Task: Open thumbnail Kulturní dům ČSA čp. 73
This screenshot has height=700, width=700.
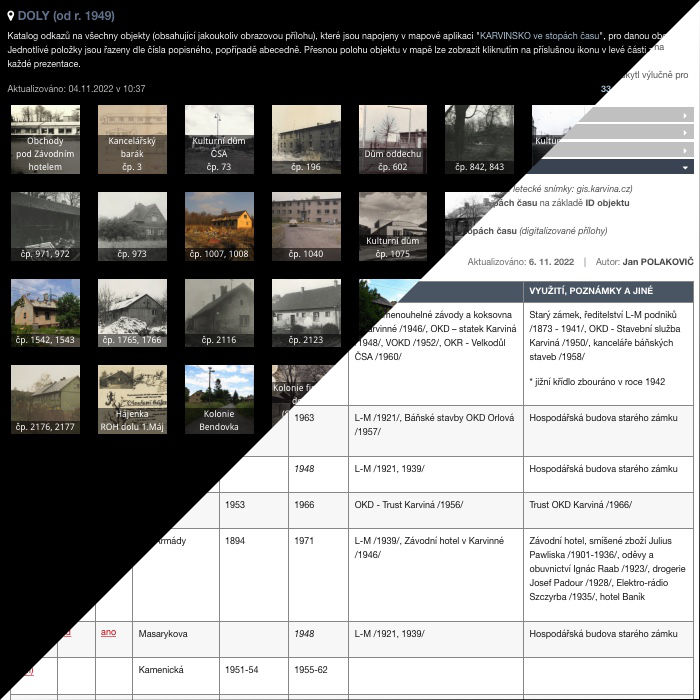Action: point(219,139)
